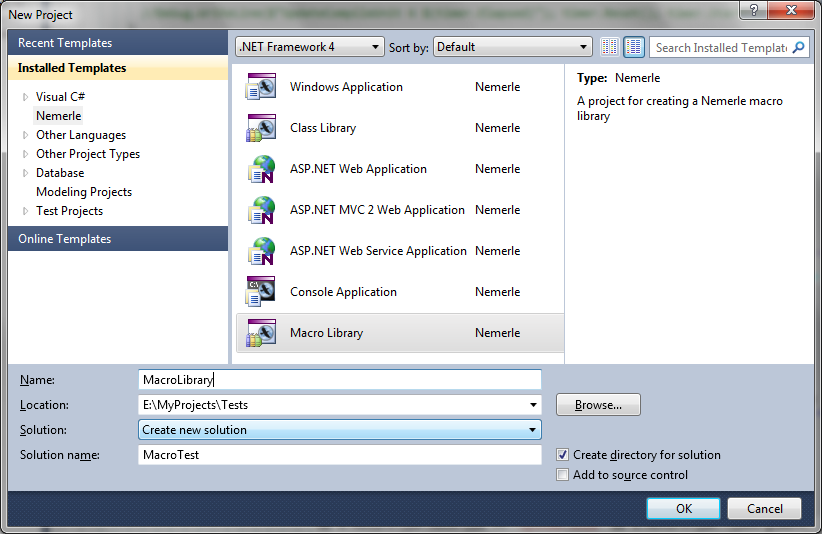Click the Macro Library template icon
The image size is (822, 534).
tap(260, 333)
